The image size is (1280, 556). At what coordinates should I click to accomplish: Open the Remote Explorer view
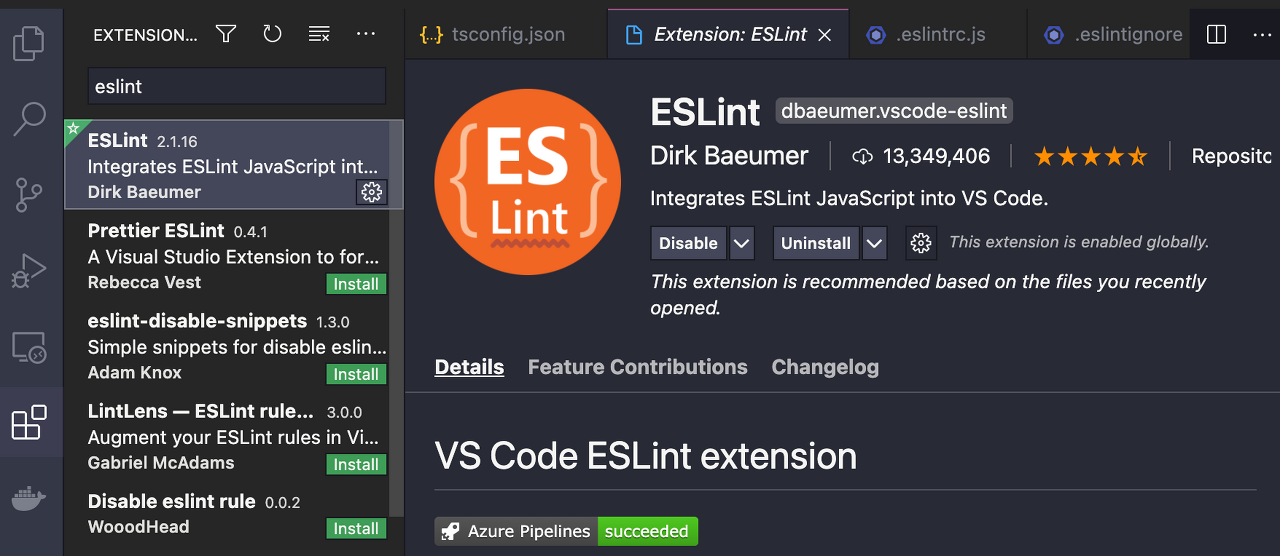28,347
